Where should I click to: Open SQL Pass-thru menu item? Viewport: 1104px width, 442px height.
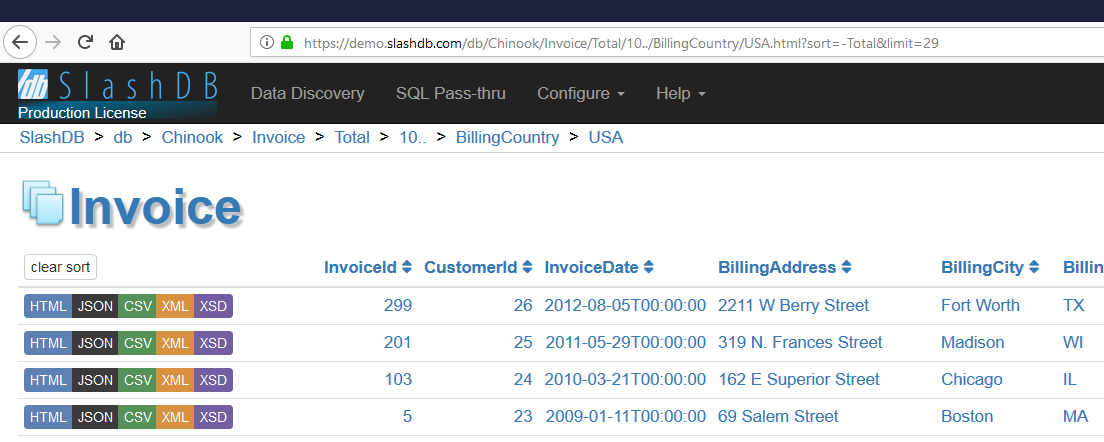451,94
